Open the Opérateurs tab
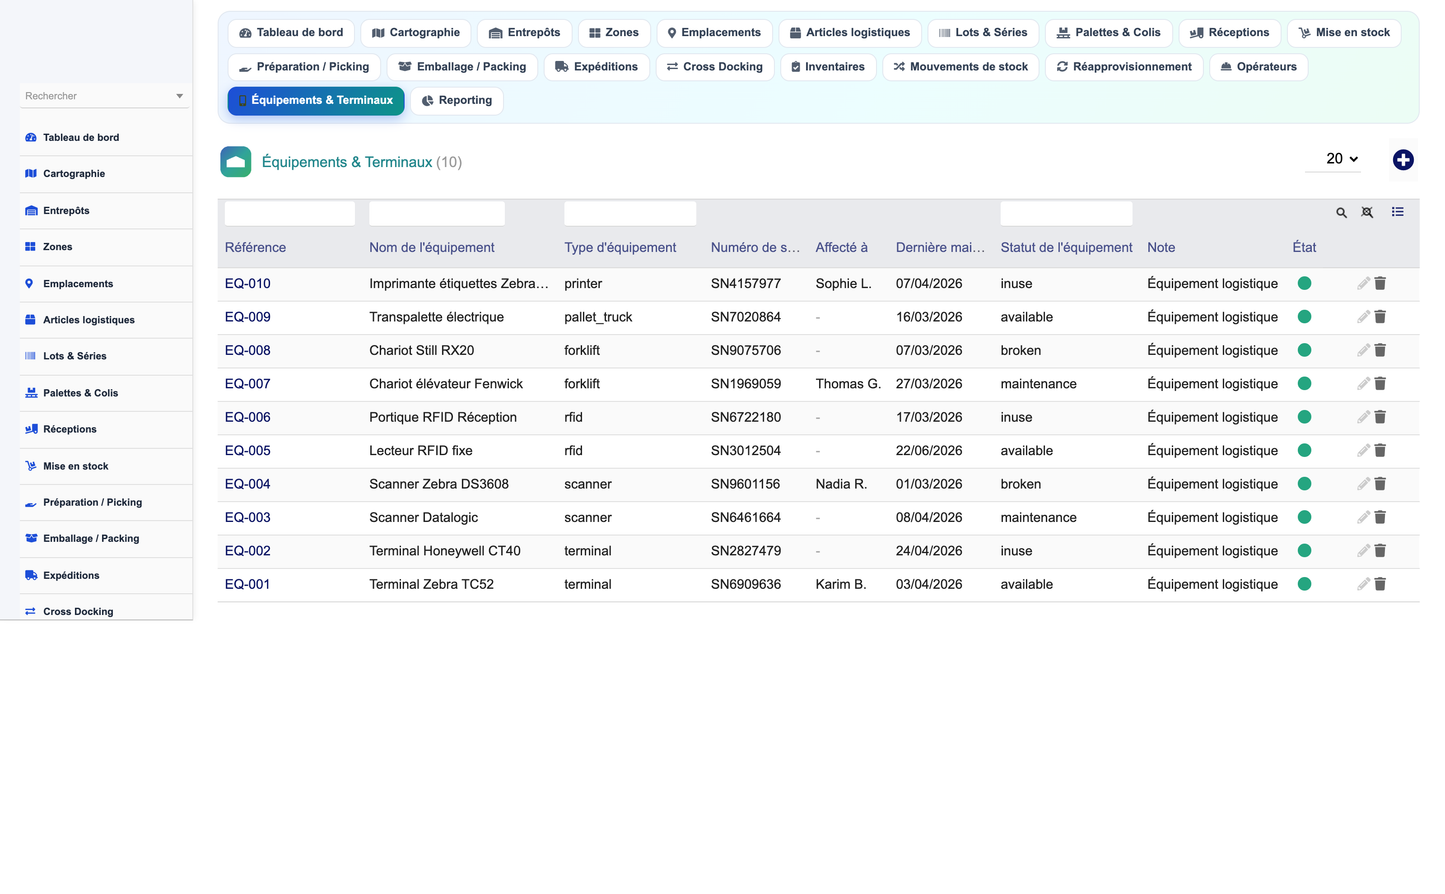Screen dimensions: 1445x894 click(x=1259, y=67)
